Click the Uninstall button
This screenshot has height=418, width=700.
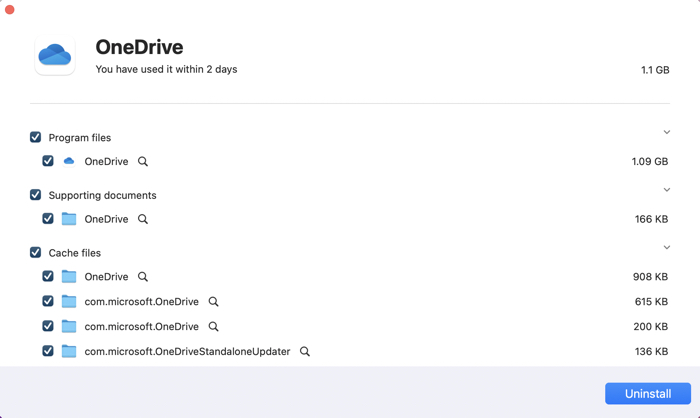(647, 393)
